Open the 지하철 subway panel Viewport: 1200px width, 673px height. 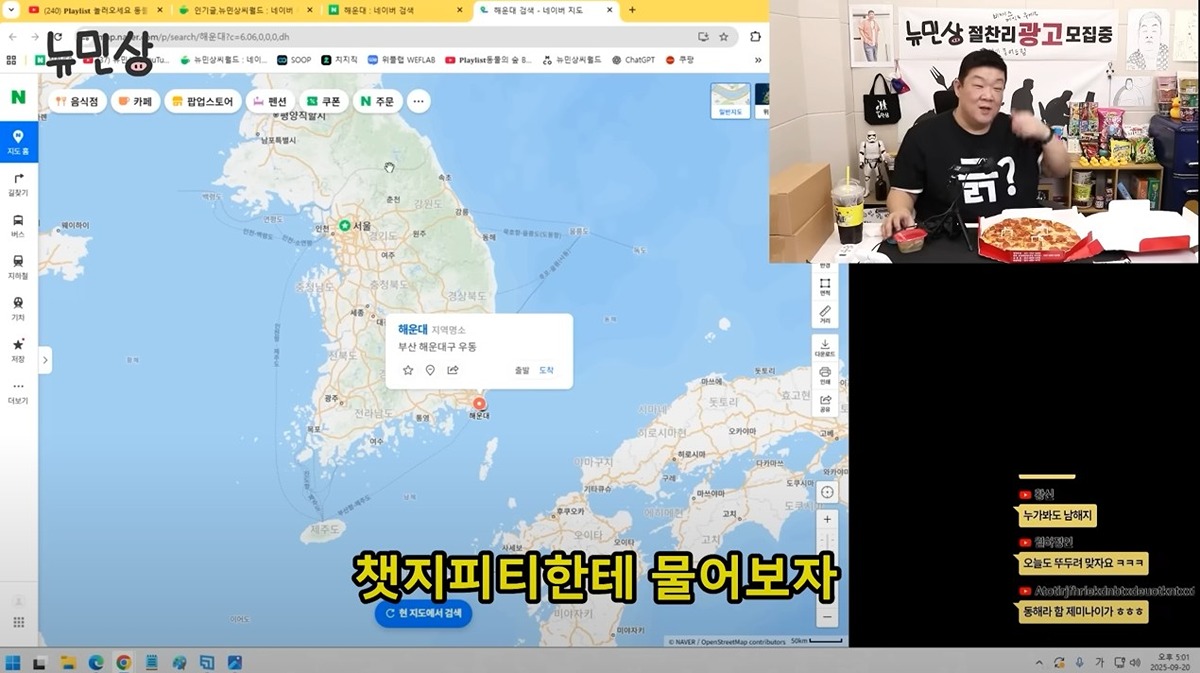[x=18, y=266]
